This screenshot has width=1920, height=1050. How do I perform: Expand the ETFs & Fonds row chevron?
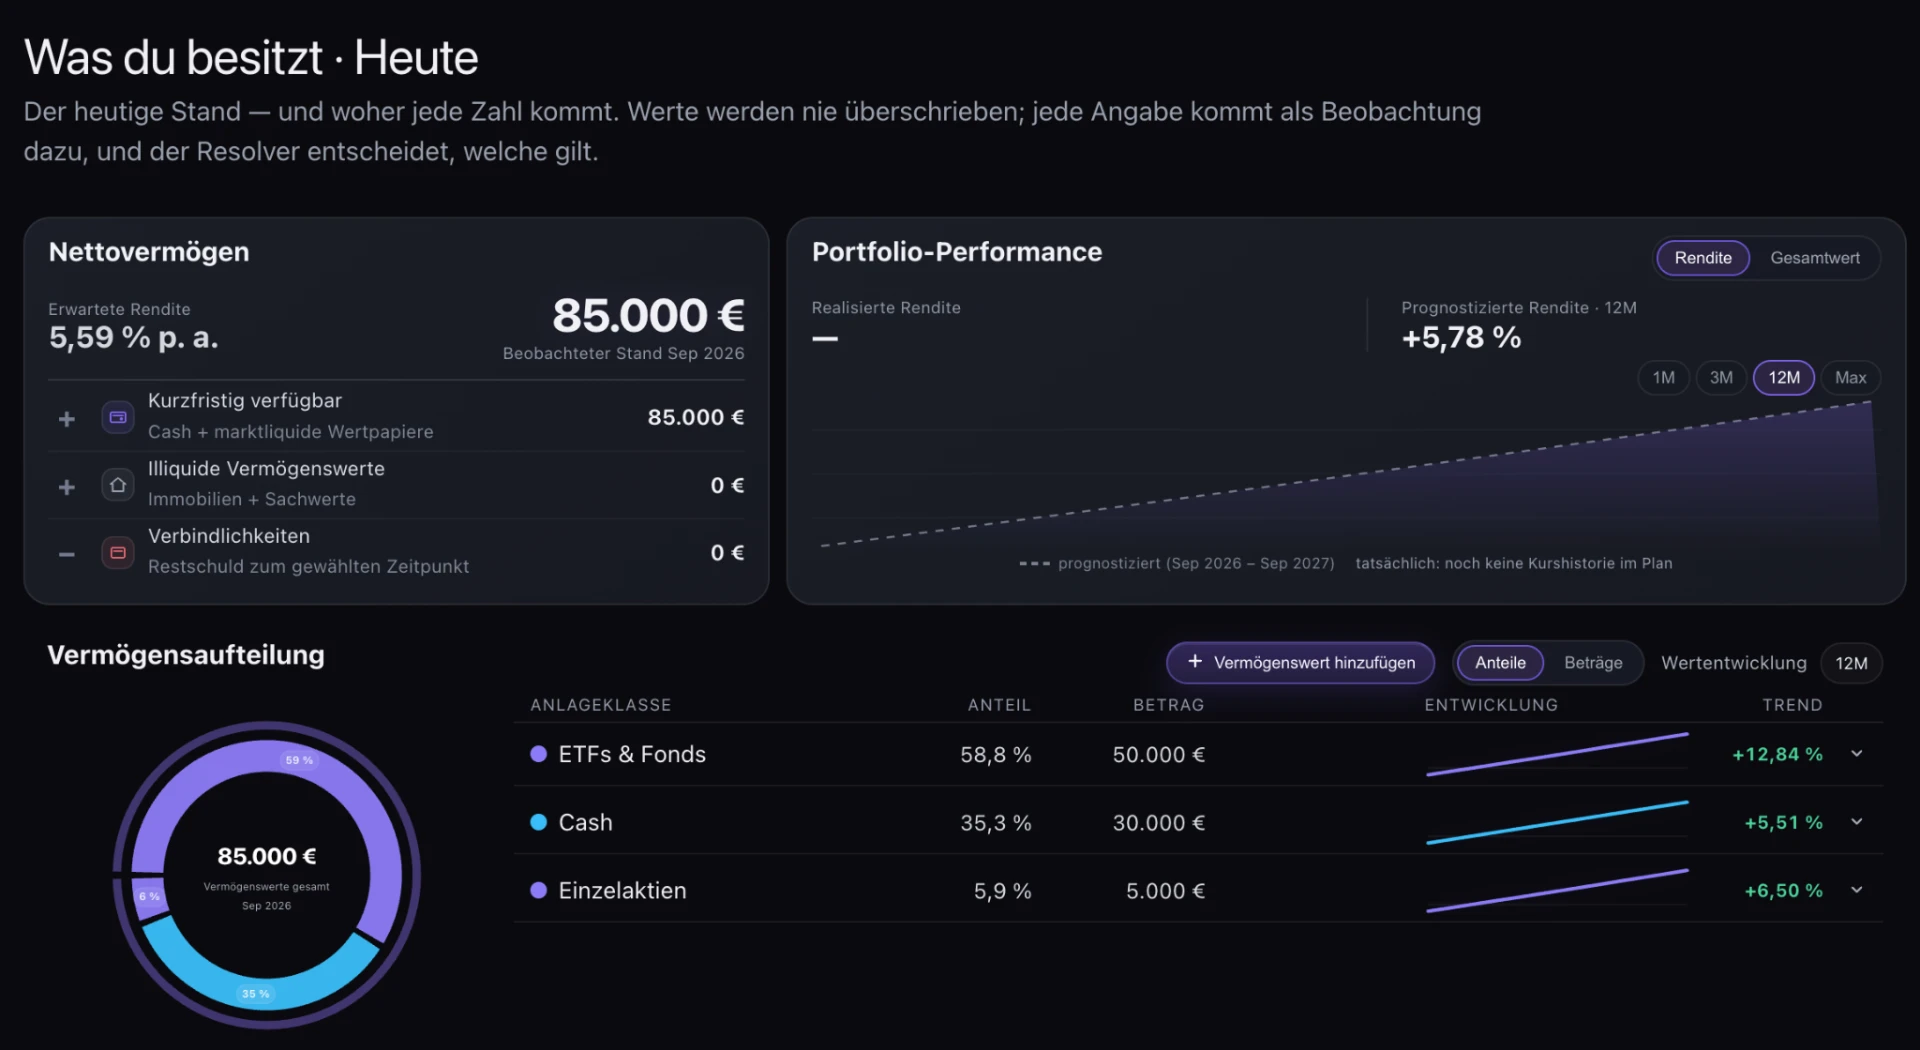[1857, 754]
